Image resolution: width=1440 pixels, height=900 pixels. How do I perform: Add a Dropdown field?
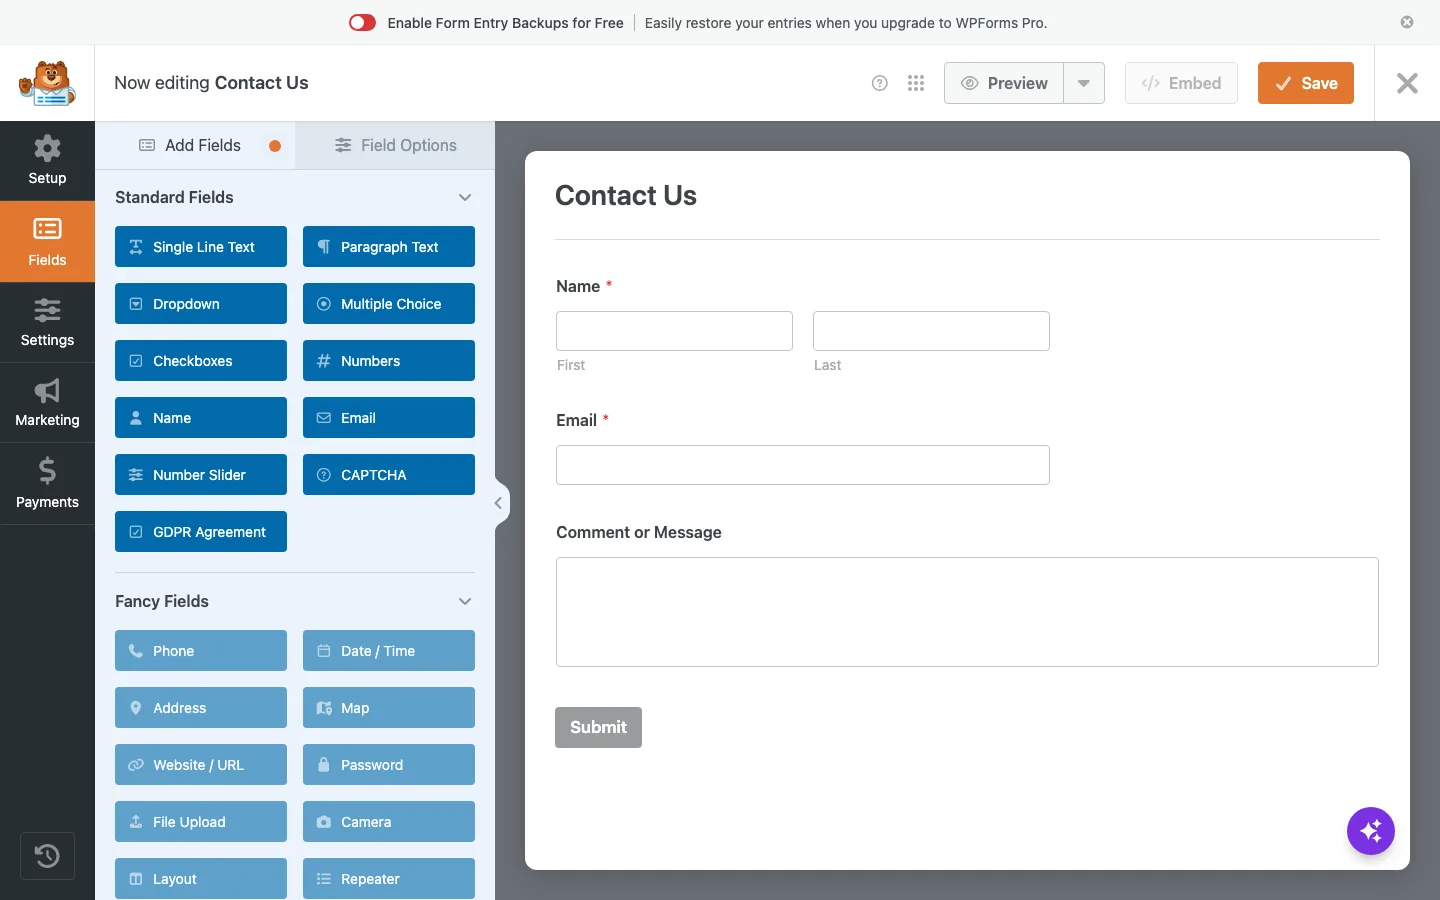point(201,304)
